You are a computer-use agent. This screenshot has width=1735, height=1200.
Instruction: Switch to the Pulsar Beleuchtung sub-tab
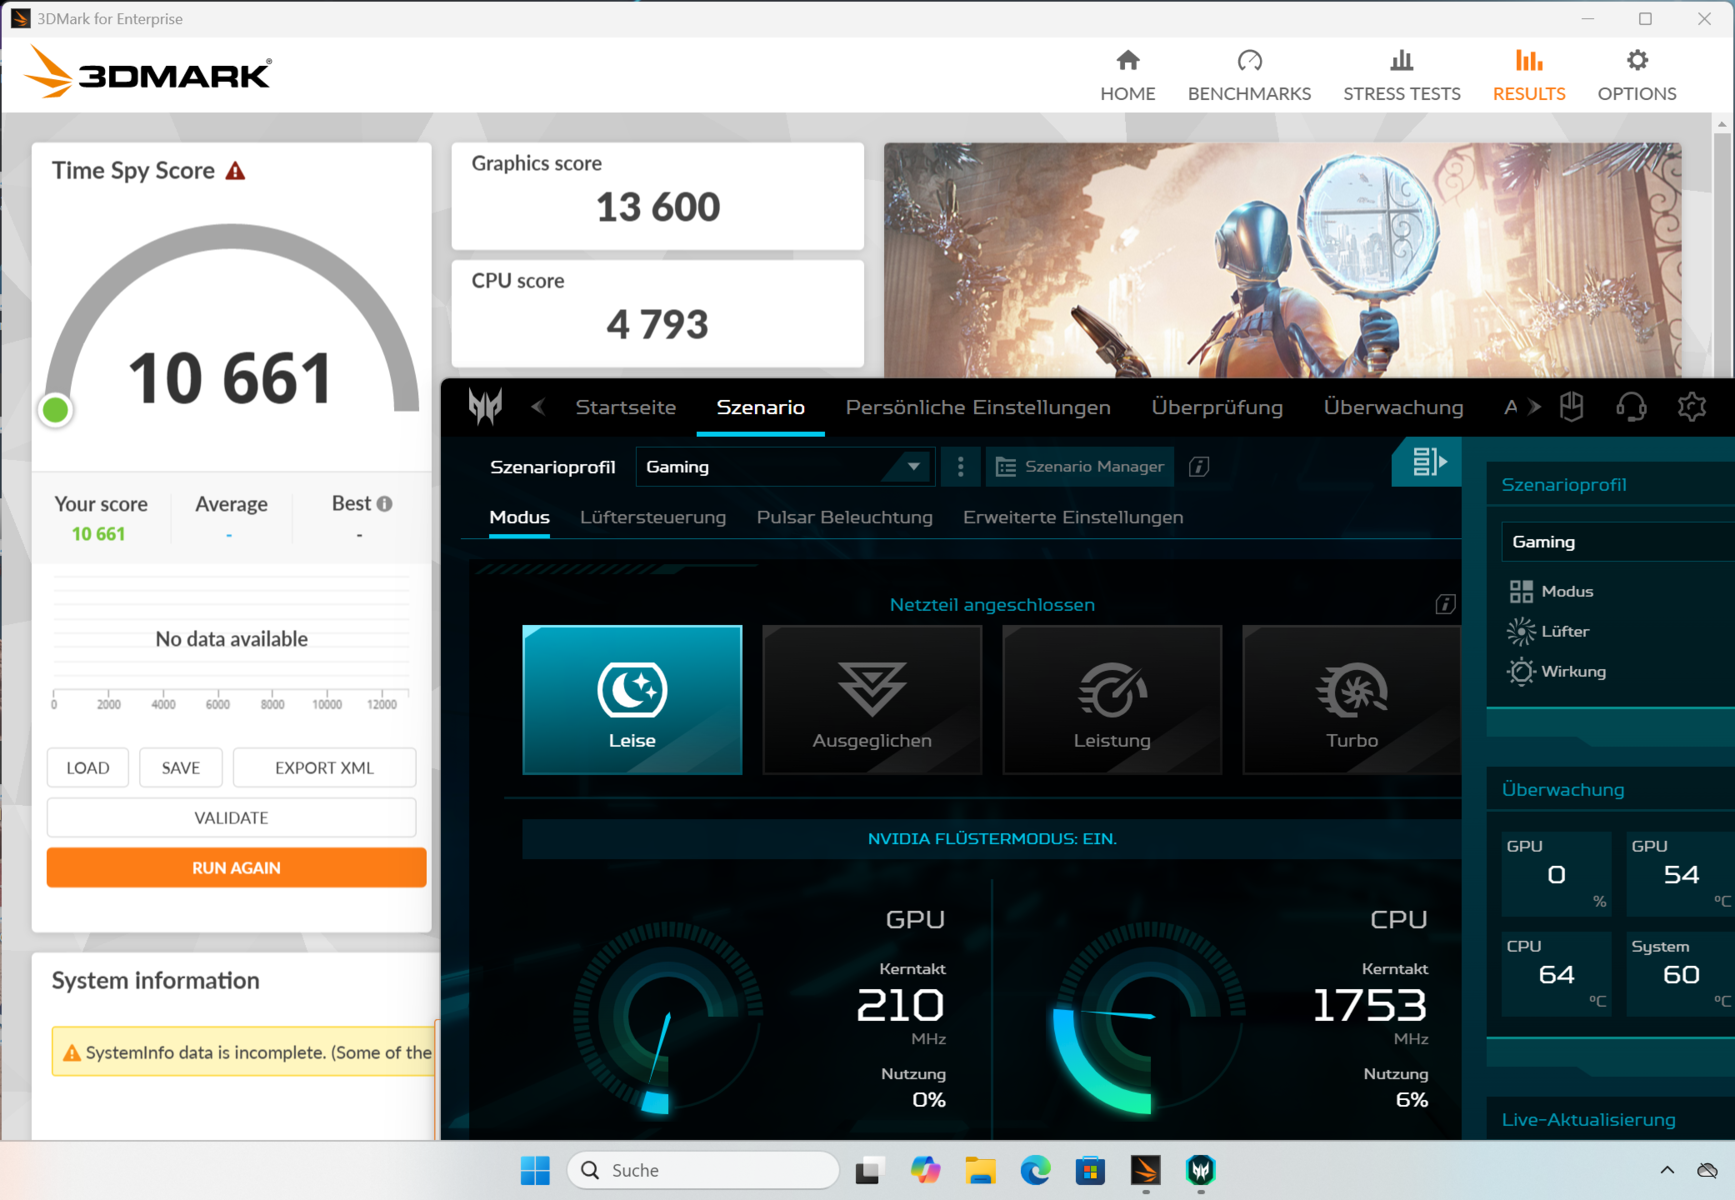click(845, 517)
